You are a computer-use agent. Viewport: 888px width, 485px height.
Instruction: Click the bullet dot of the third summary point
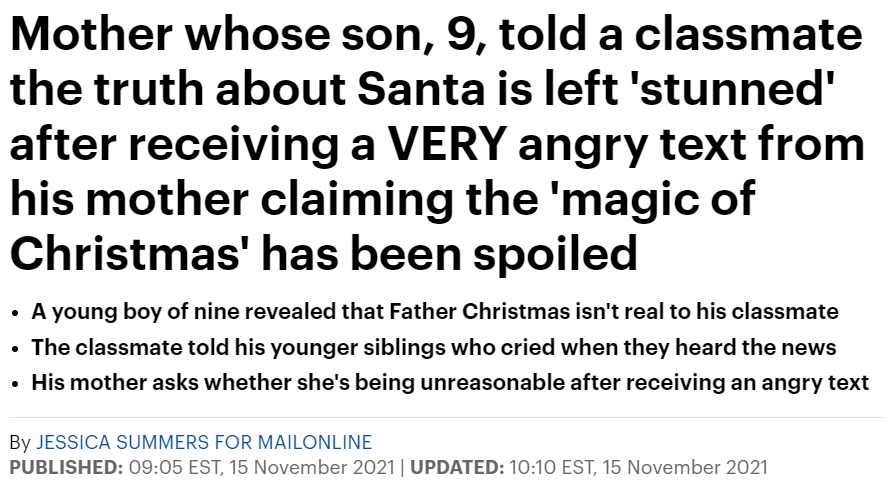[x=15, y=384]
